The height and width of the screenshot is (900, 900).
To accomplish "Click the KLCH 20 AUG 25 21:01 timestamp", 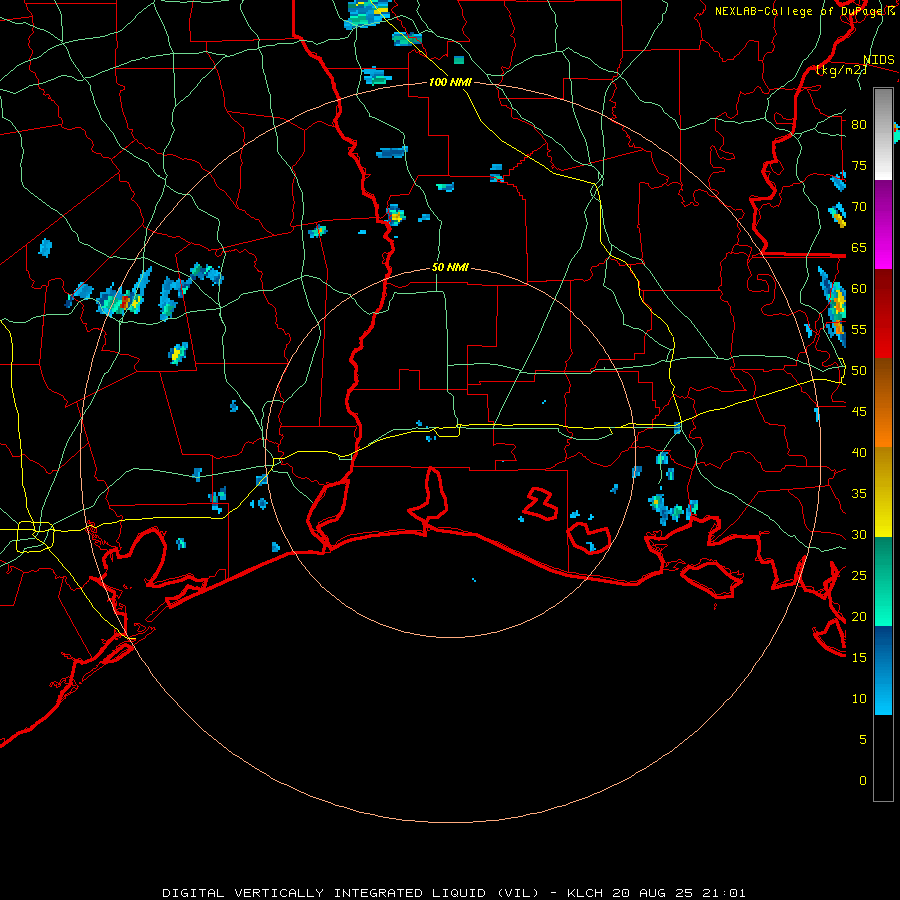I will tap(656, 893).
